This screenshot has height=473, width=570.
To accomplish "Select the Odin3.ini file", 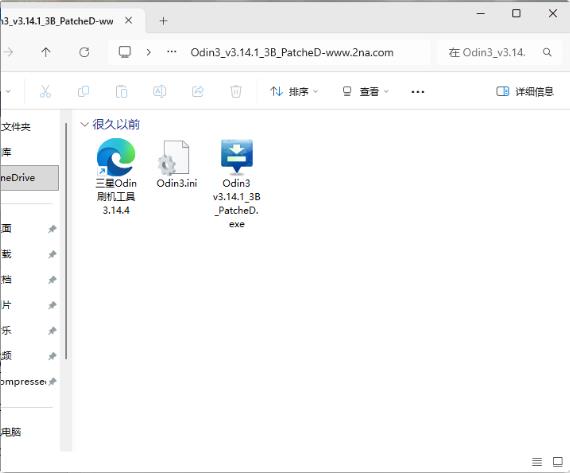I will (x=177, y=164).
